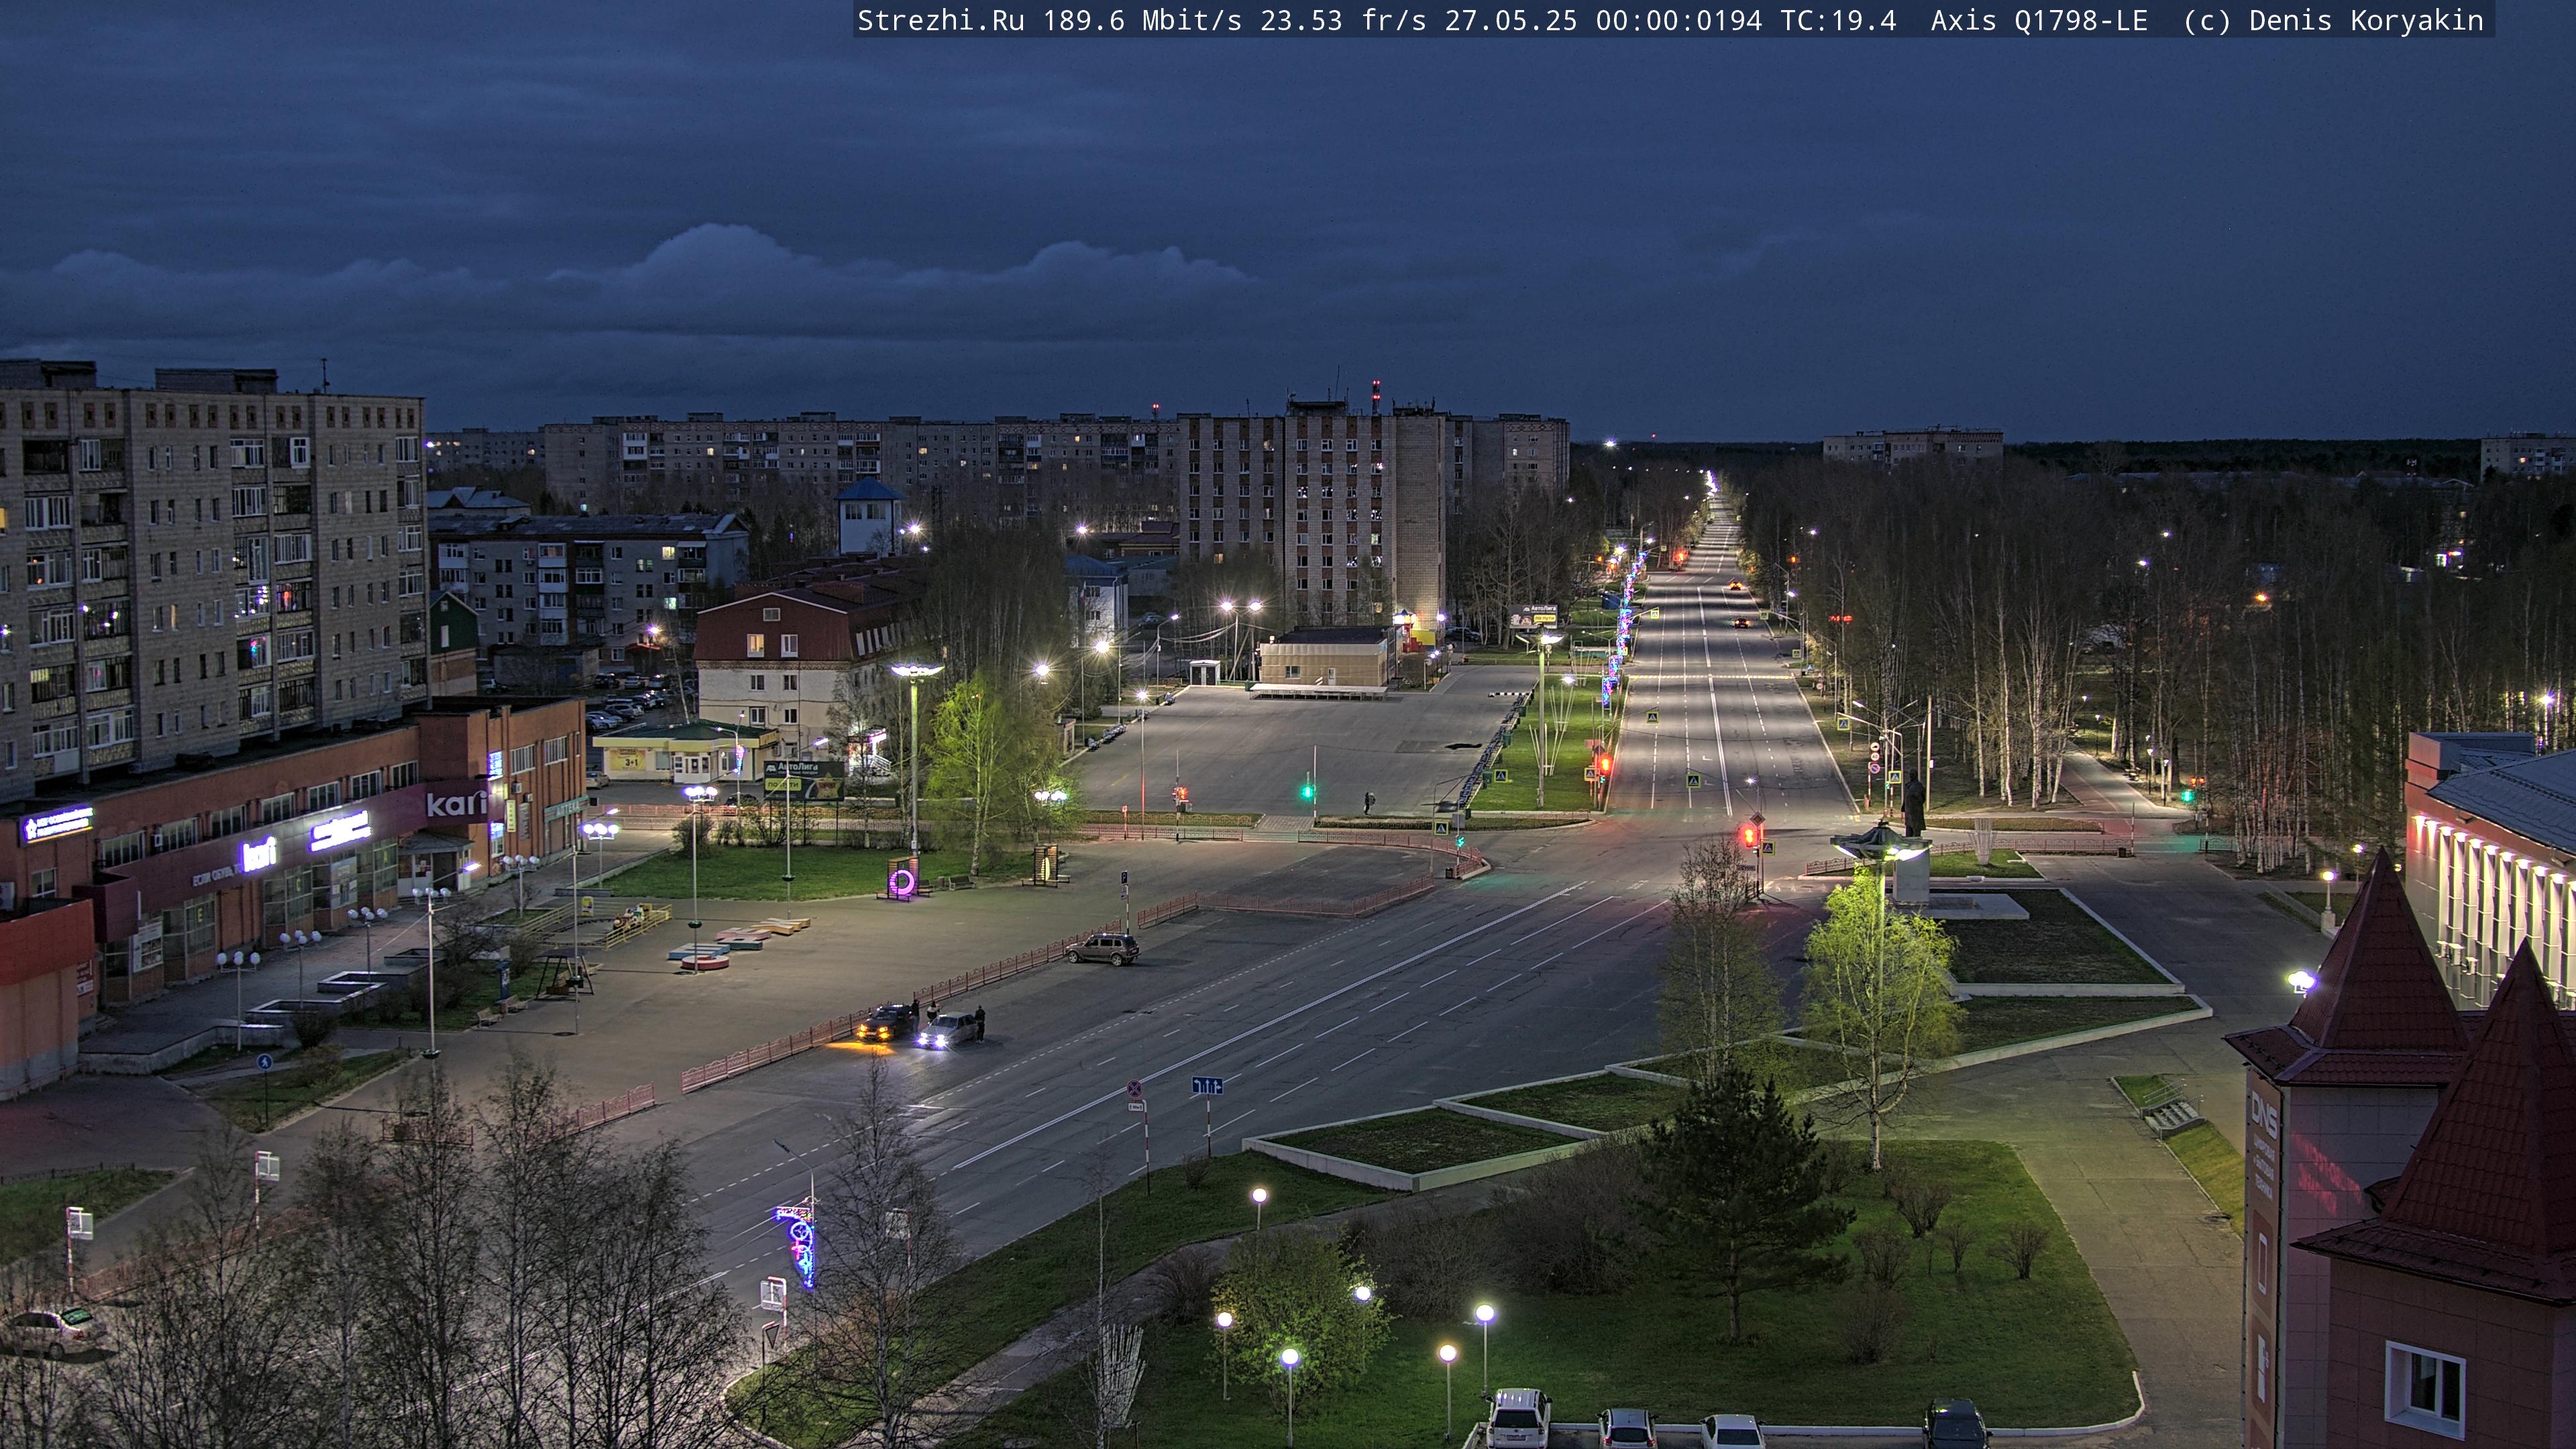Click the Axis Q1798-LE camera model text
The height and width of the screenshot is (1449, 2576).
[2039, 21]
